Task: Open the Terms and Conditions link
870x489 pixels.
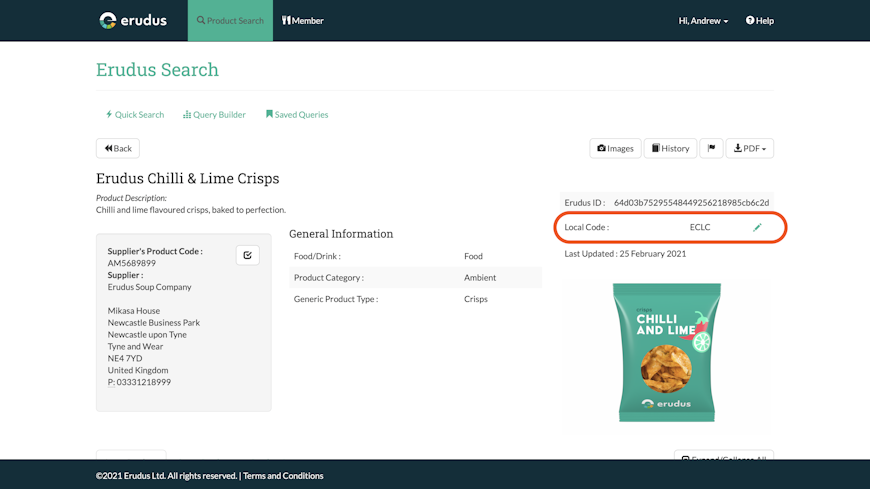Action: pos(283,476)
